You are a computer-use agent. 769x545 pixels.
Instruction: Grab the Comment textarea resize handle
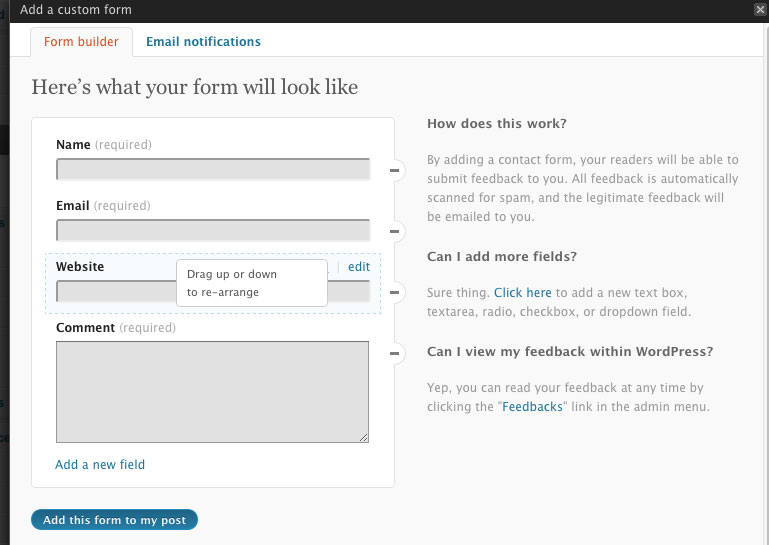[x=364, y=437]
